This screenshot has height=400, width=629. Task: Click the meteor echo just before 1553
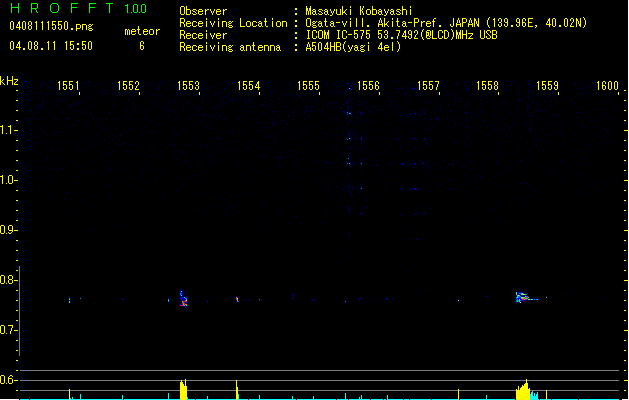tap(183, 299)
